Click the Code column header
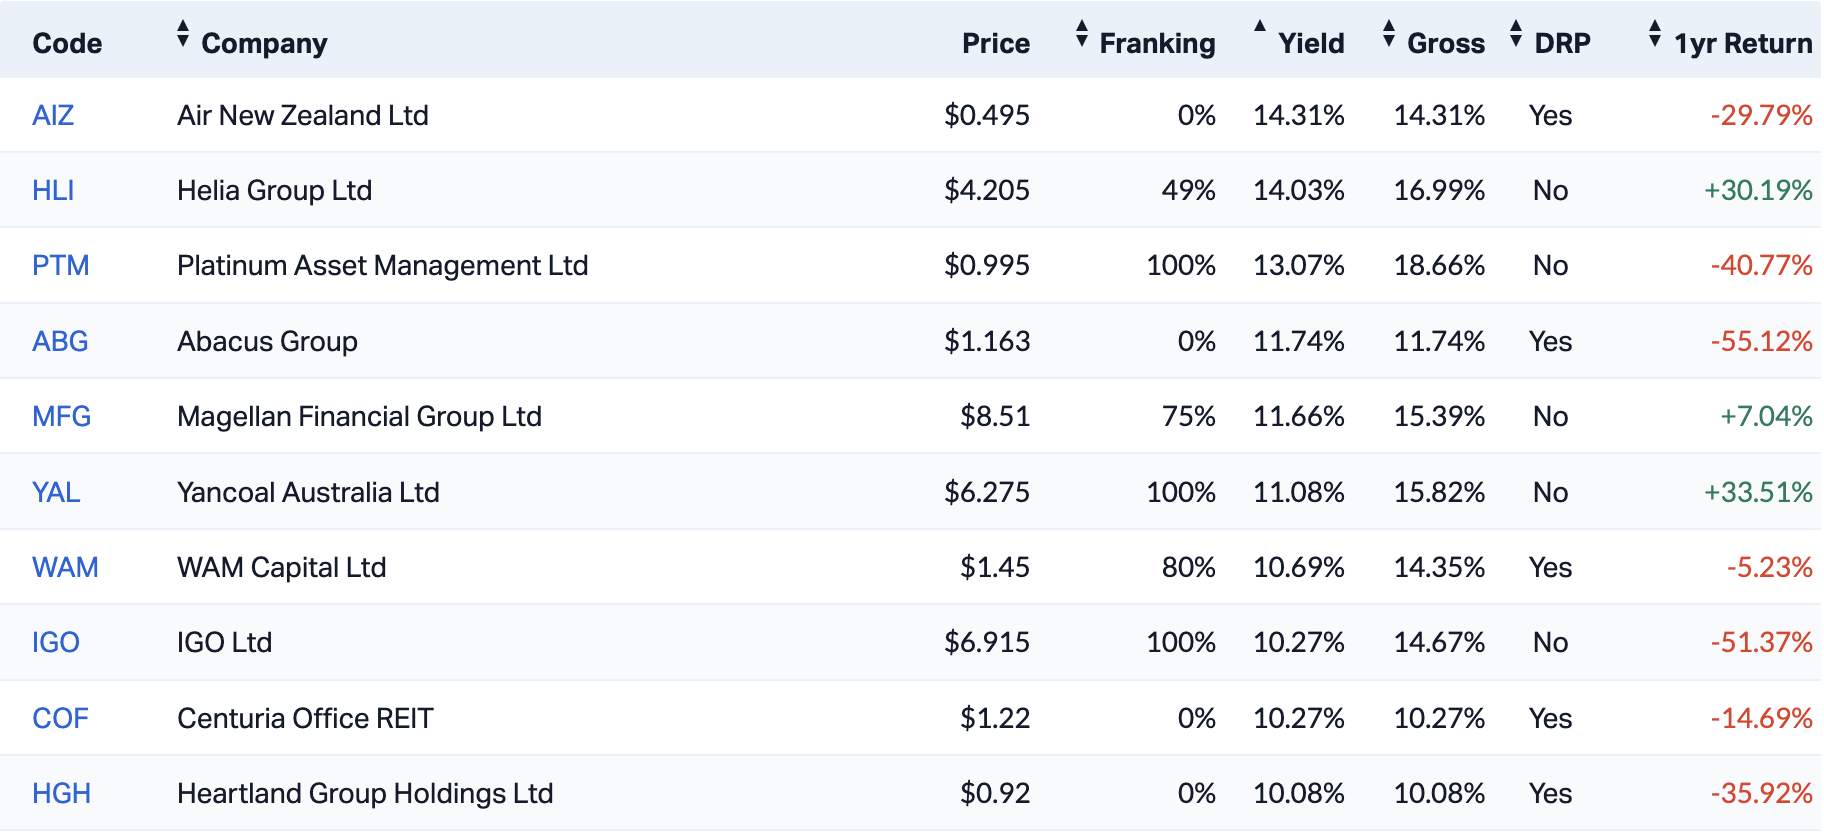 click(x=67, y=43)
